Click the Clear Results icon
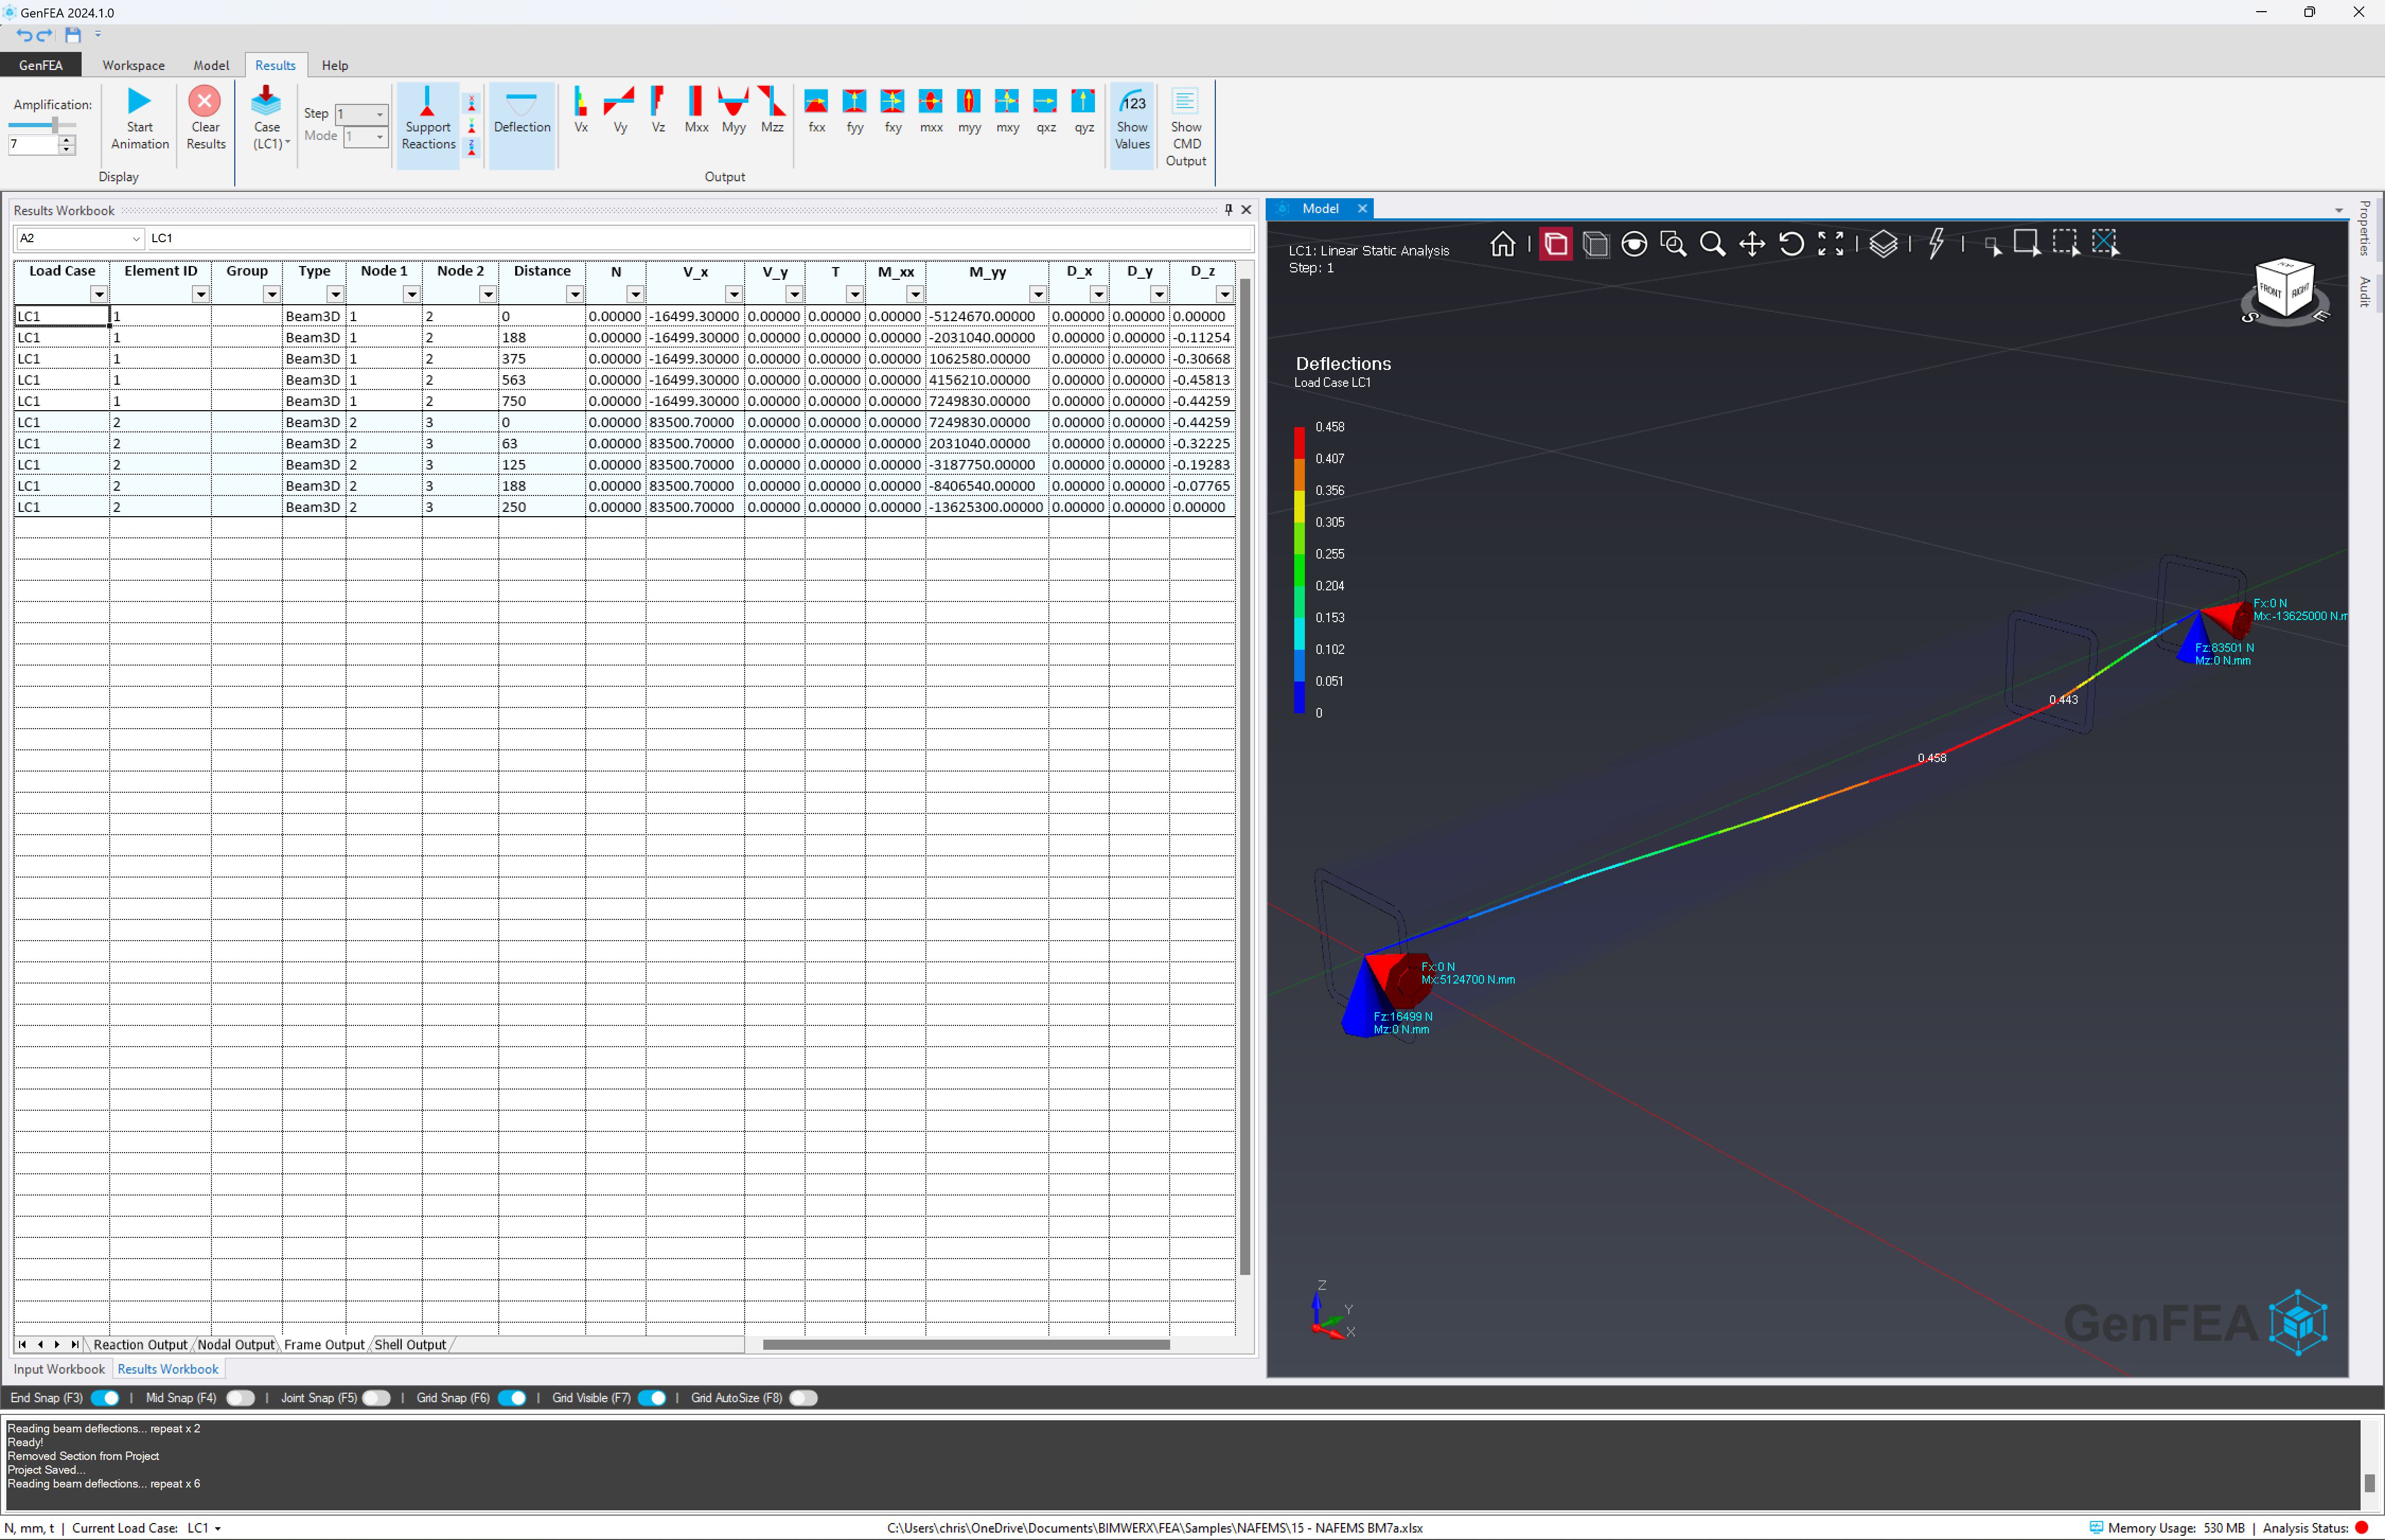 (205, 102)
